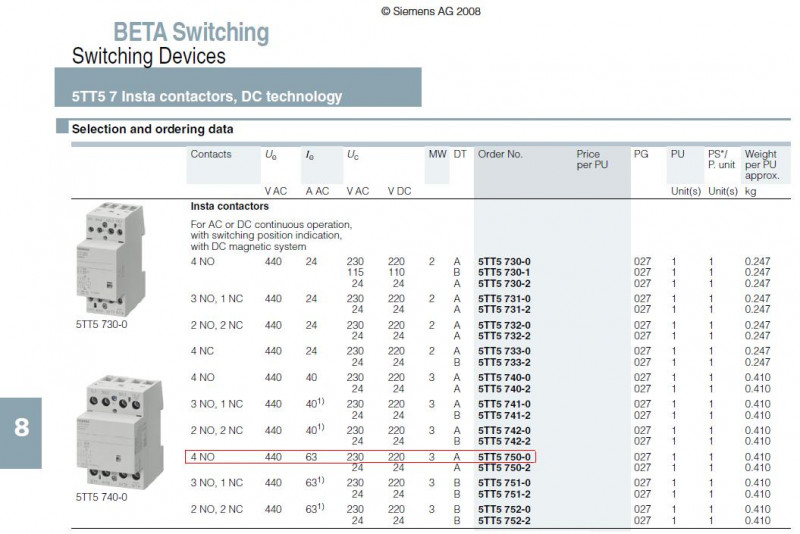This screenshot has width=800, height=534.
Task: Click the Siemens AG 2008 copyright text
Action: (x=431, y=11)
